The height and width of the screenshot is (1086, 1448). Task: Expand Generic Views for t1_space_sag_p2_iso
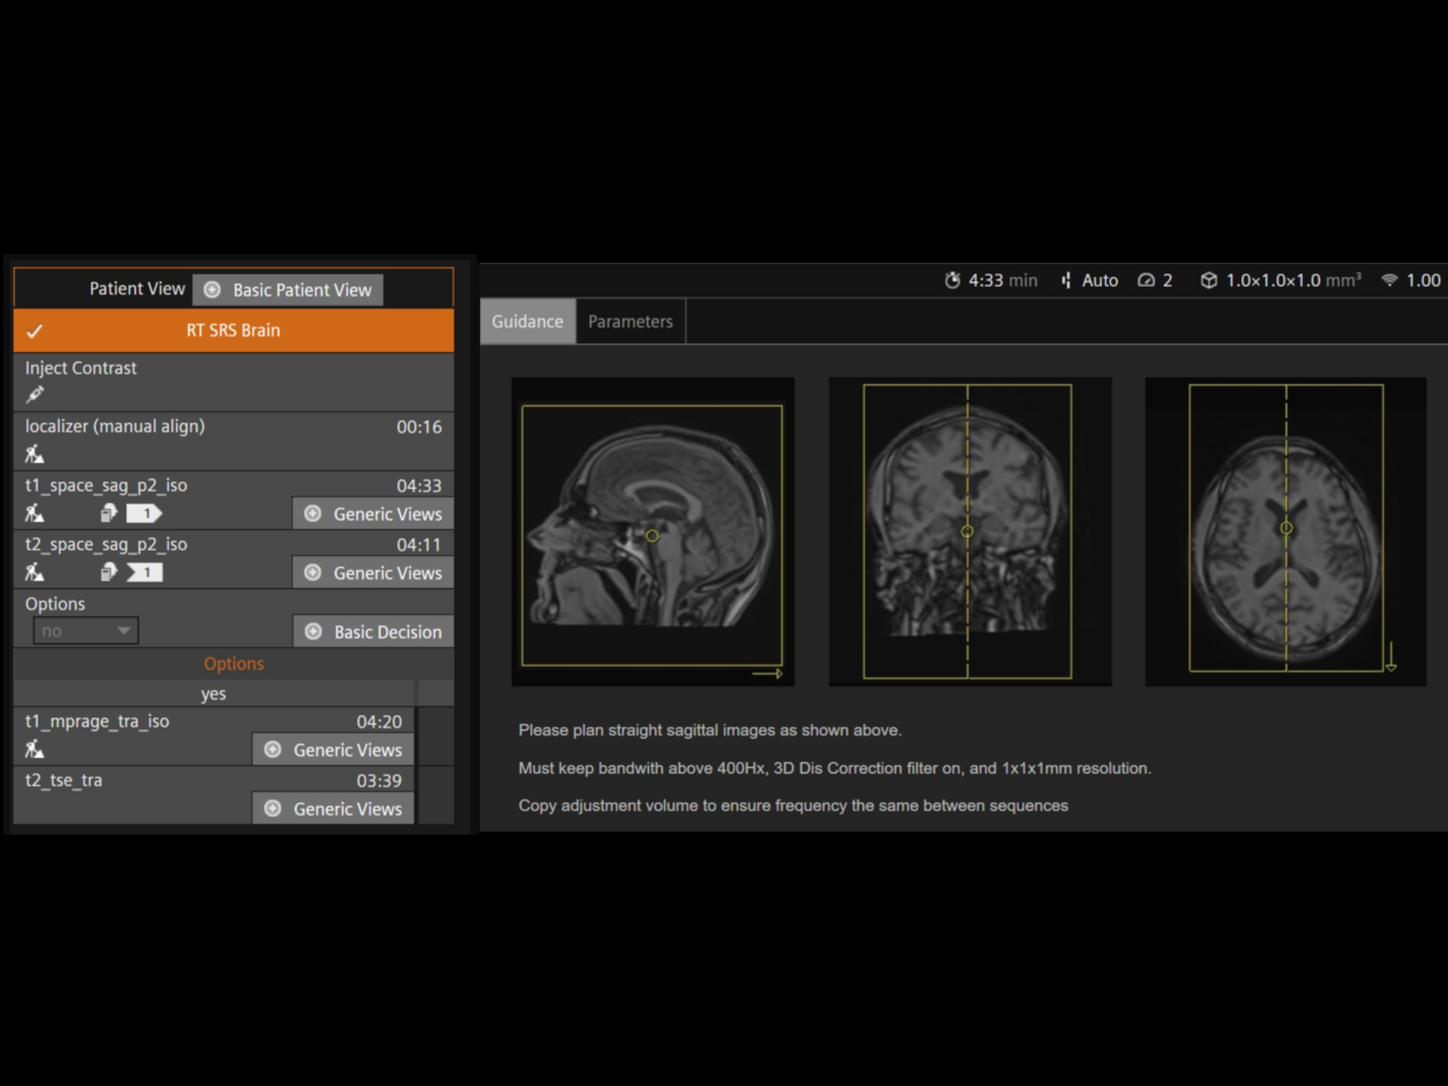tap(372, 513)
